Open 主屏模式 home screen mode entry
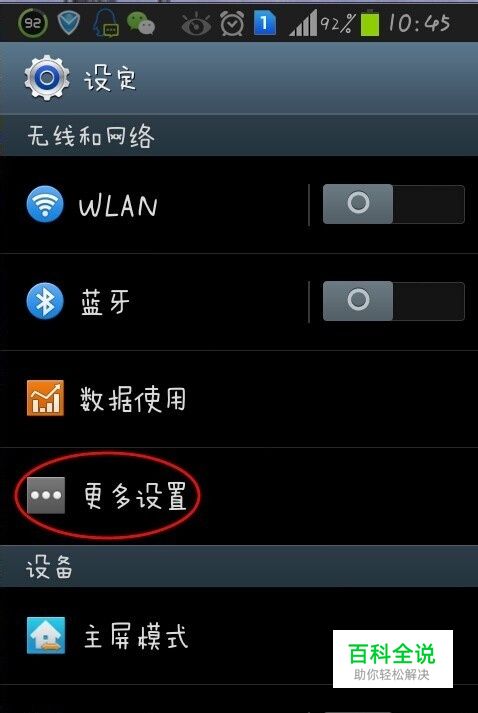 click(239, 636)
